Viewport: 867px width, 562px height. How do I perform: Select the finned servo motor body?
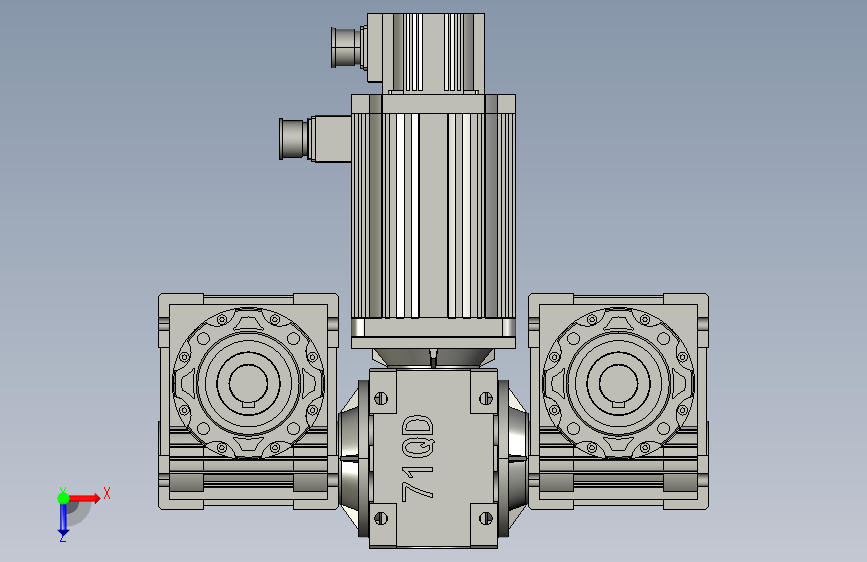pos(434,216)
